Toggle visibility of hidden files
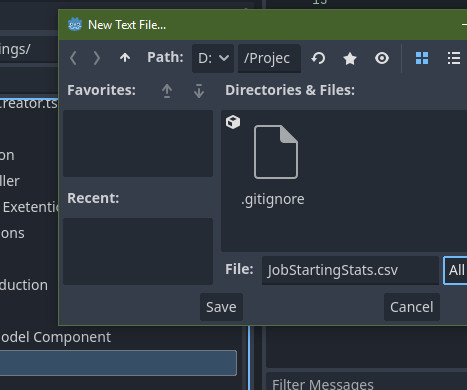467x390 pixels. (x=382, y=58)
